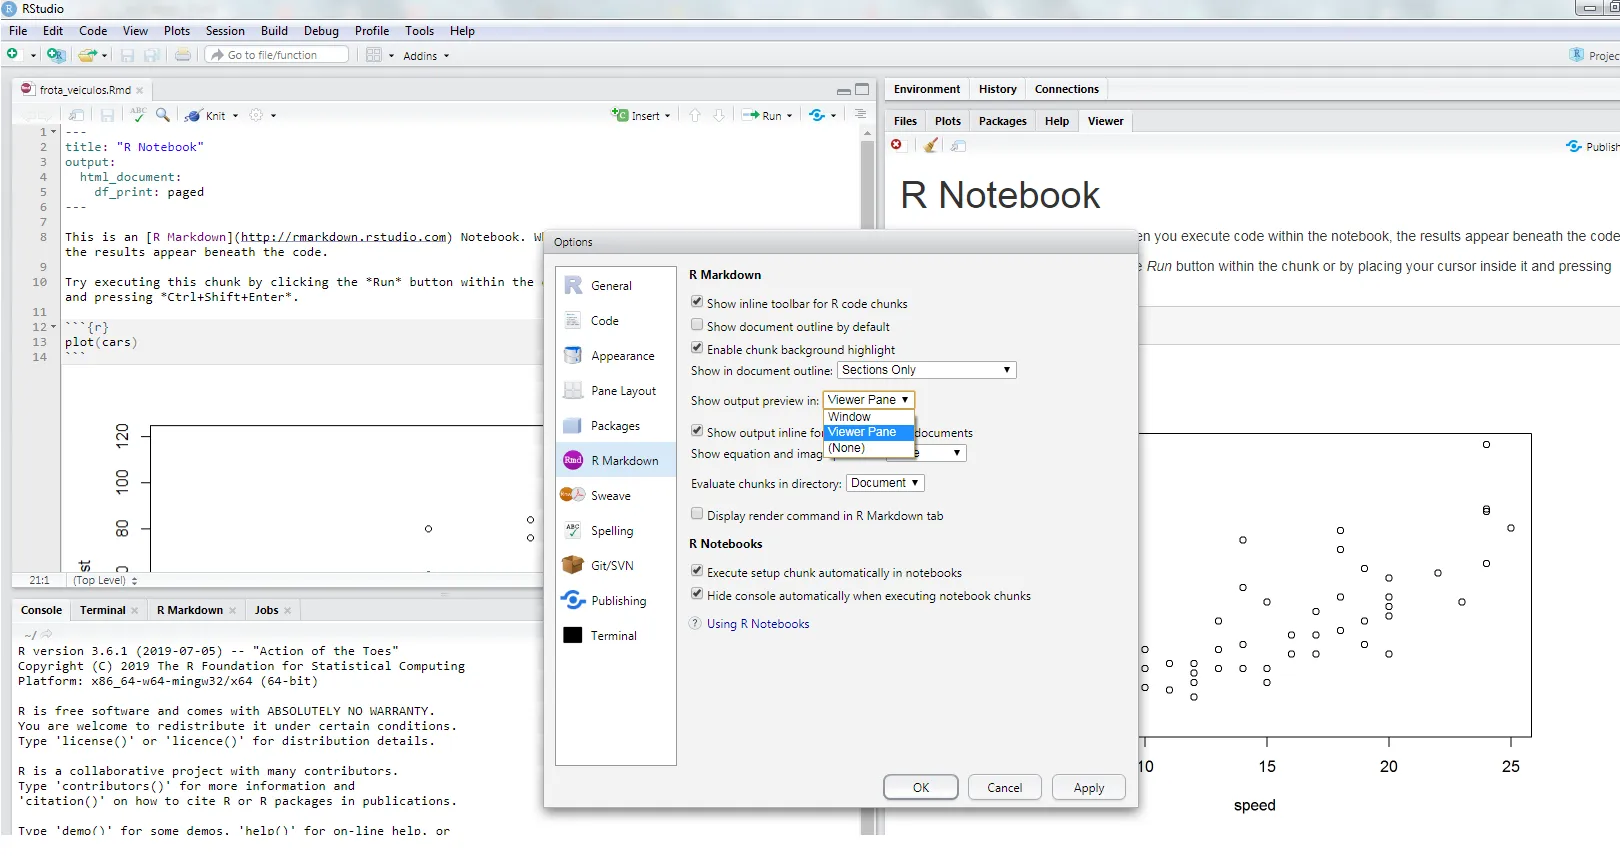Image resolution: width=1620 pixels, height=856 pixels.
Task: Click the Create a project icon
Action: coord(56,55)
